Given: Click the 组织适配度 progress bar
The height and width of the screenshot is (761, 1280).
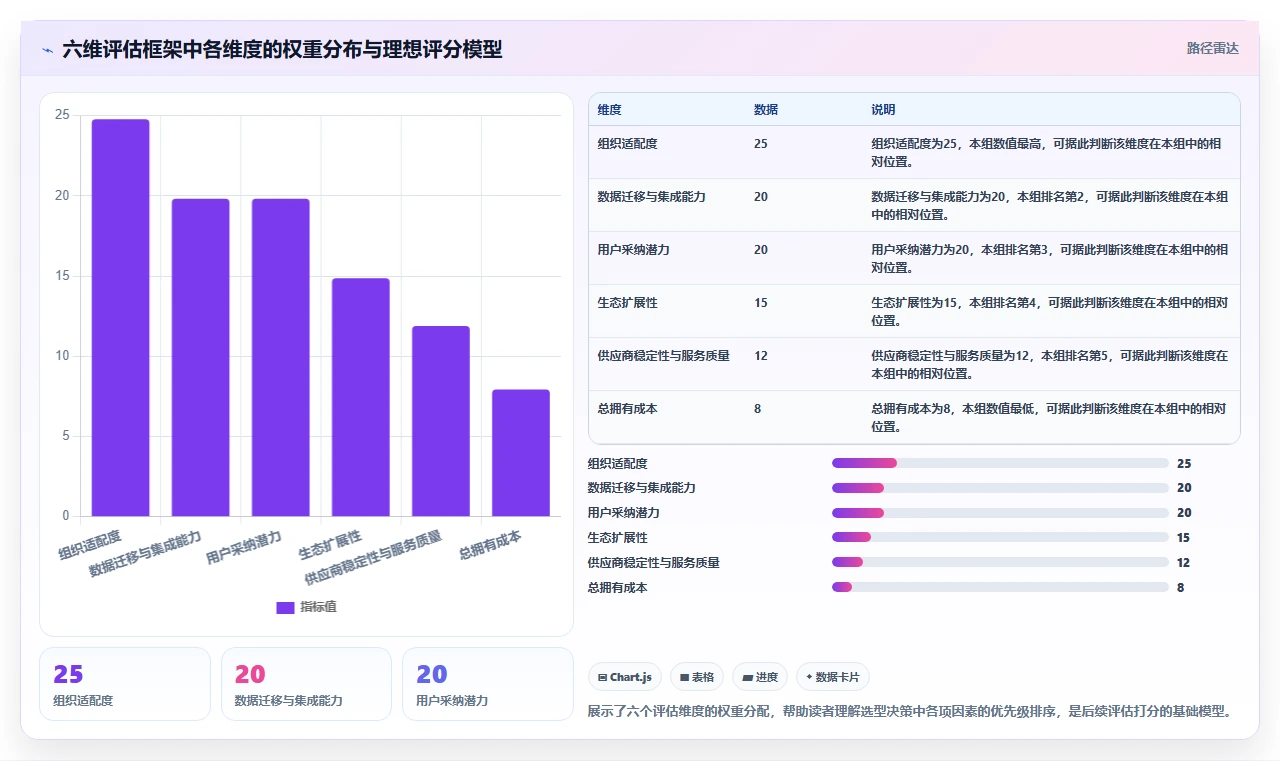Looking at the screenshot, I should 1000,463.
